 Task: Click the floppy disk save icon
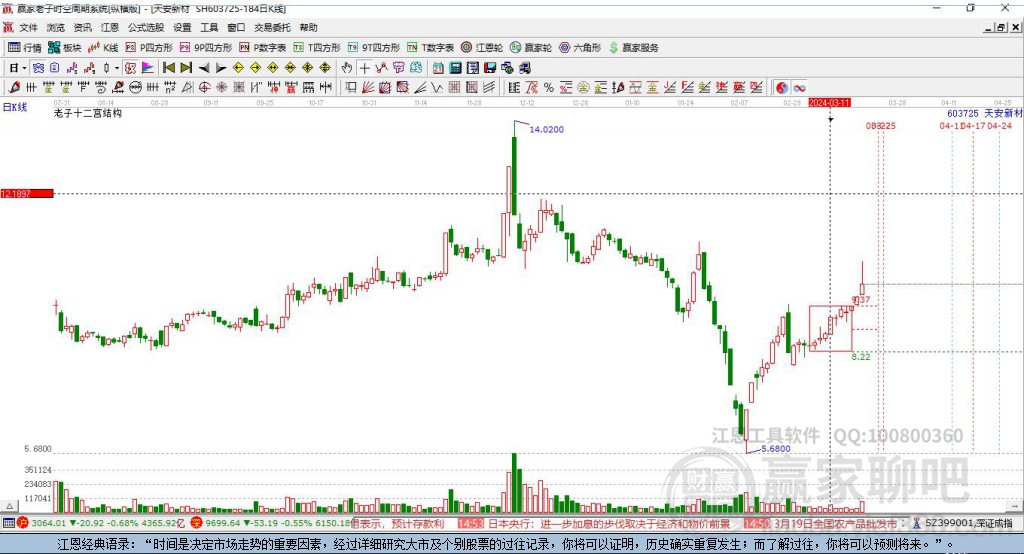[x=490, y=68]
